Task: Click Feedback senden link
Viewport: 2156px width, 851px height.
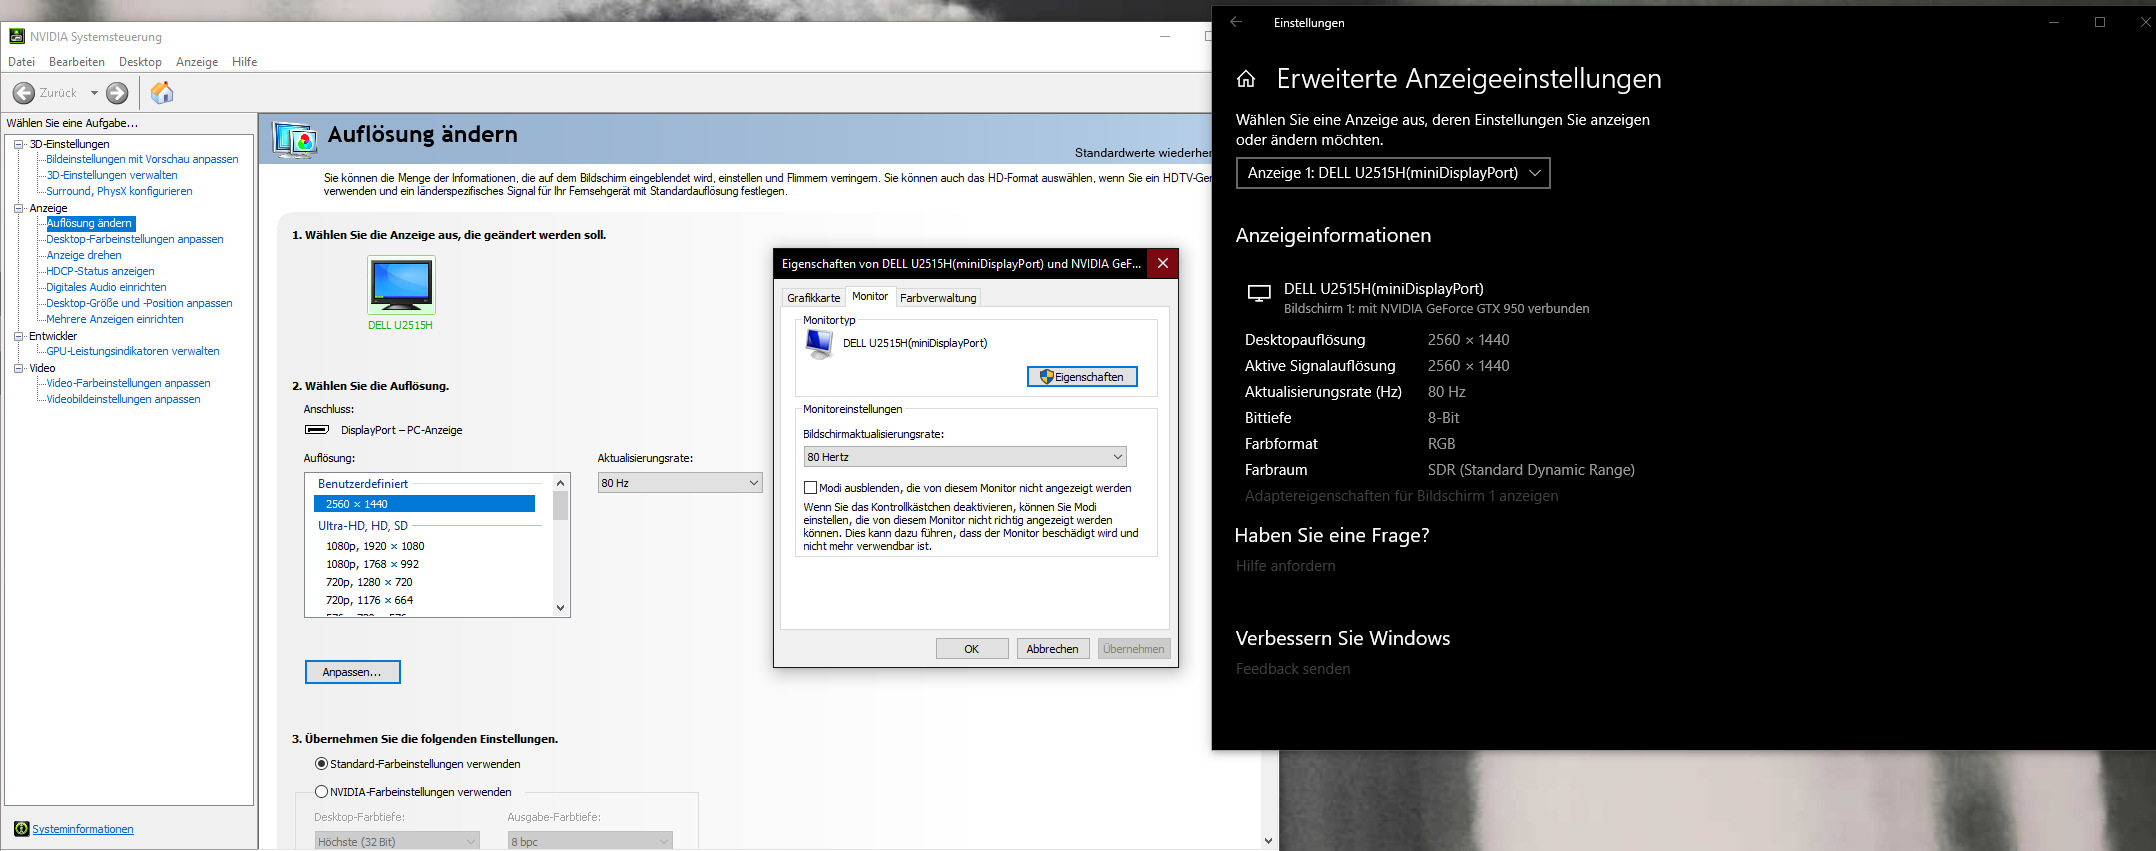Action: point(1293,669)
